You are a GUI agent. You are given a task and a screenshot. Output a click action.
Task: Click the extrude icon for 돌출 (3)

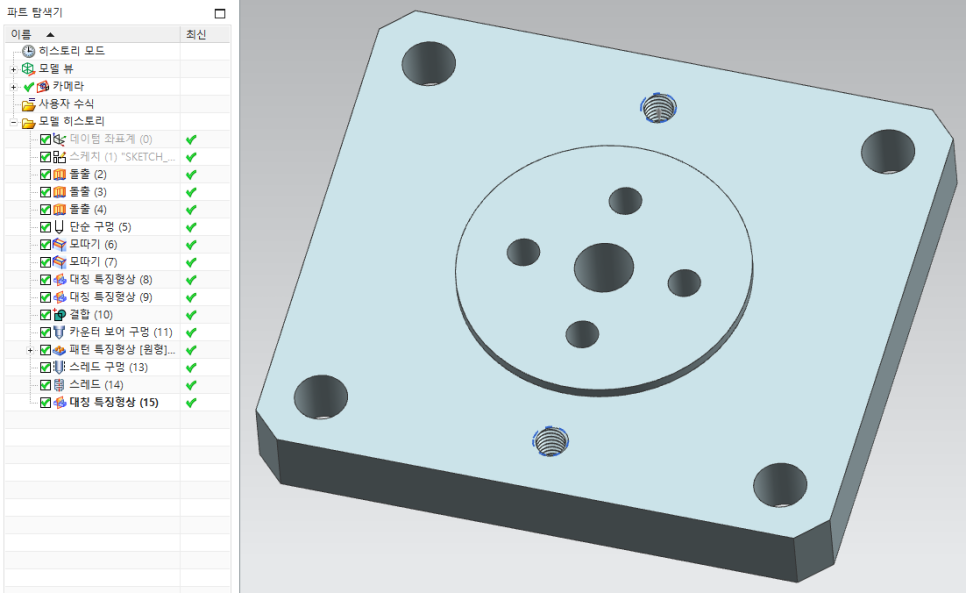pos(59,192)
